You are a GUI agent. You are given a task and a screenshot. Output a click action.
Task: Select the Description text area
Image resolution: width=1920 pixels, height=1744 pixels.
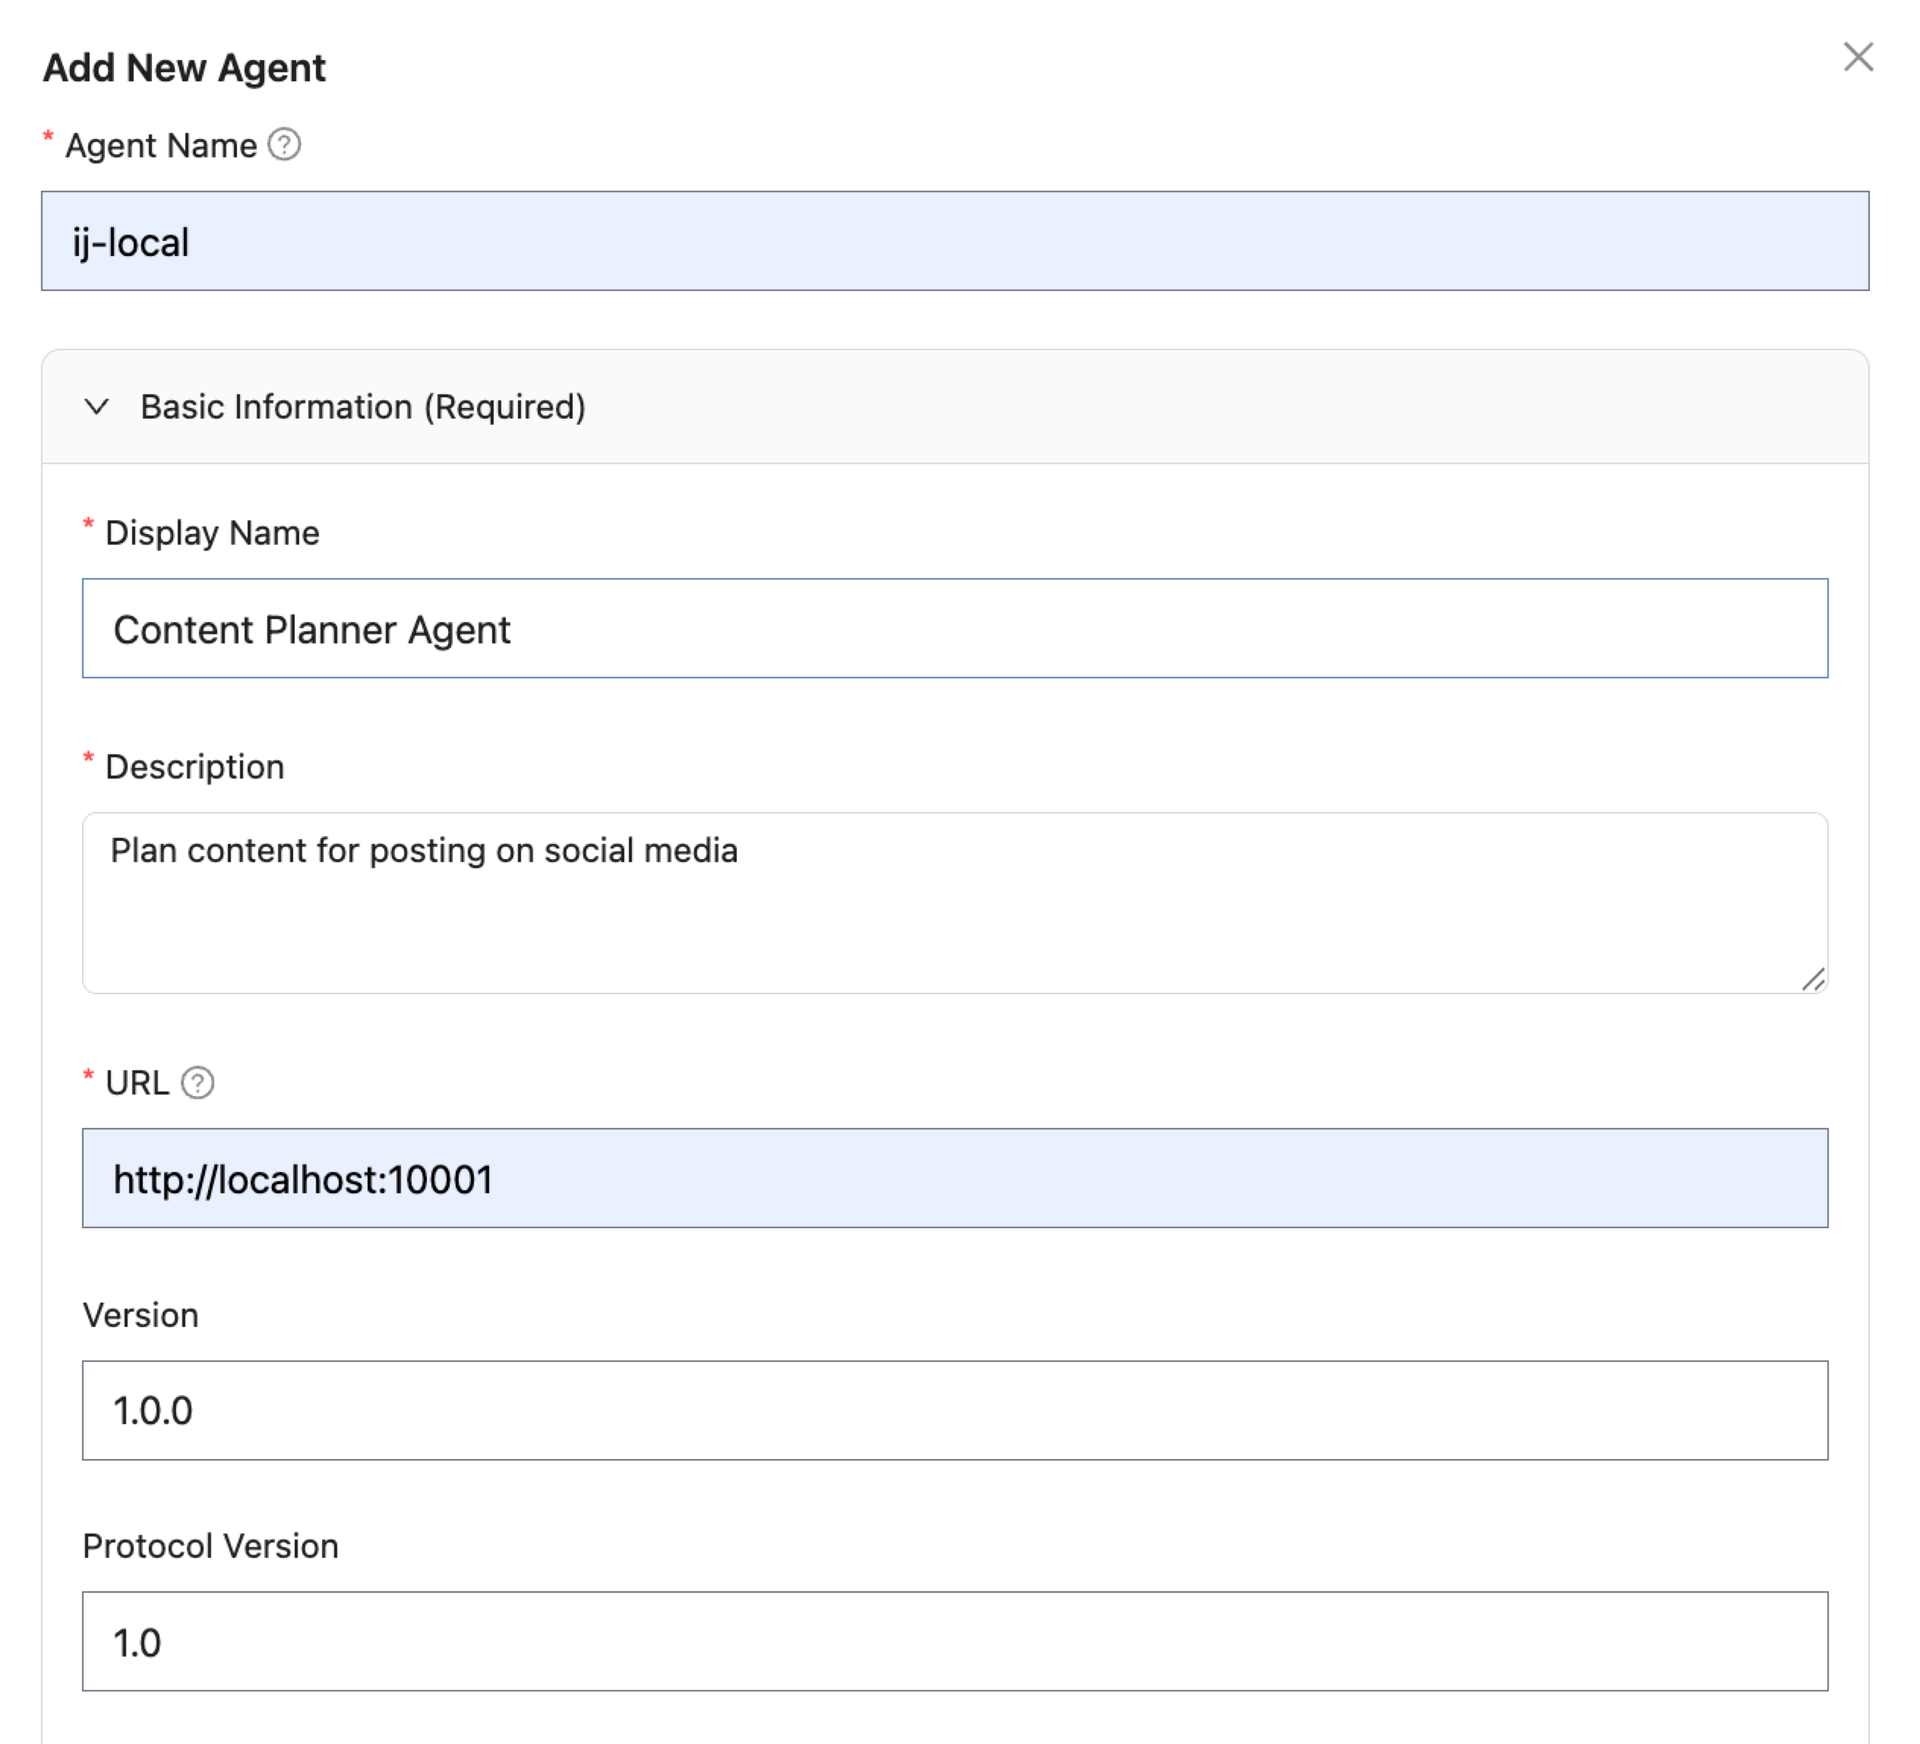click(x=955, y=900)
